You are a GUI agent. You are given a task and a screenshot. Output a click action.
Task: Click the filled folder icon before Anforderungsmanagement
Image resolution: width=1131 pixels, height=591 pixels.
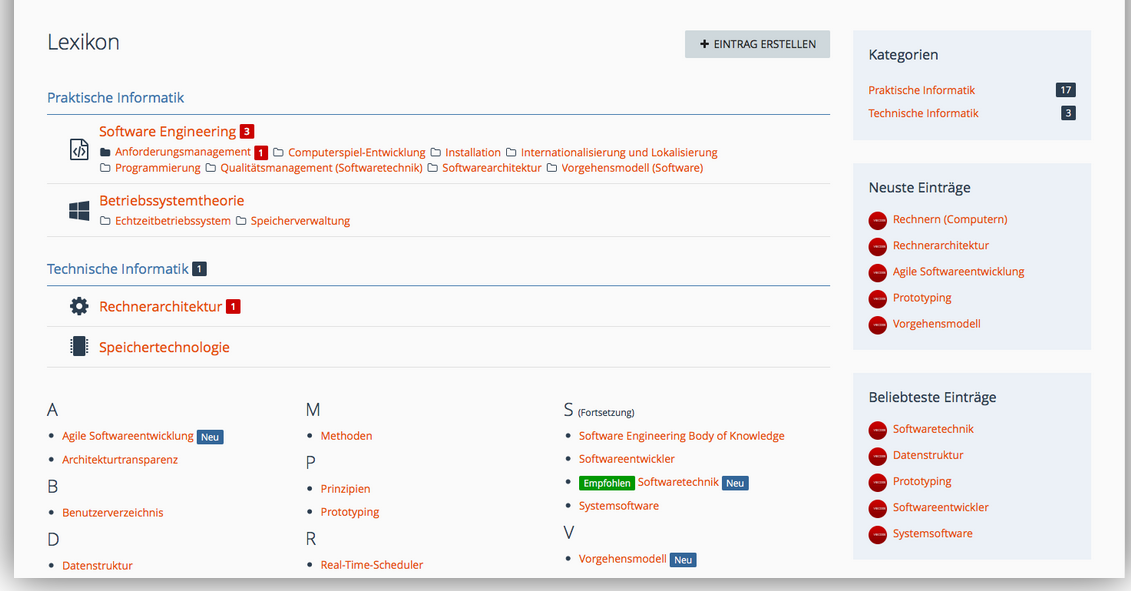click(106, 153)
